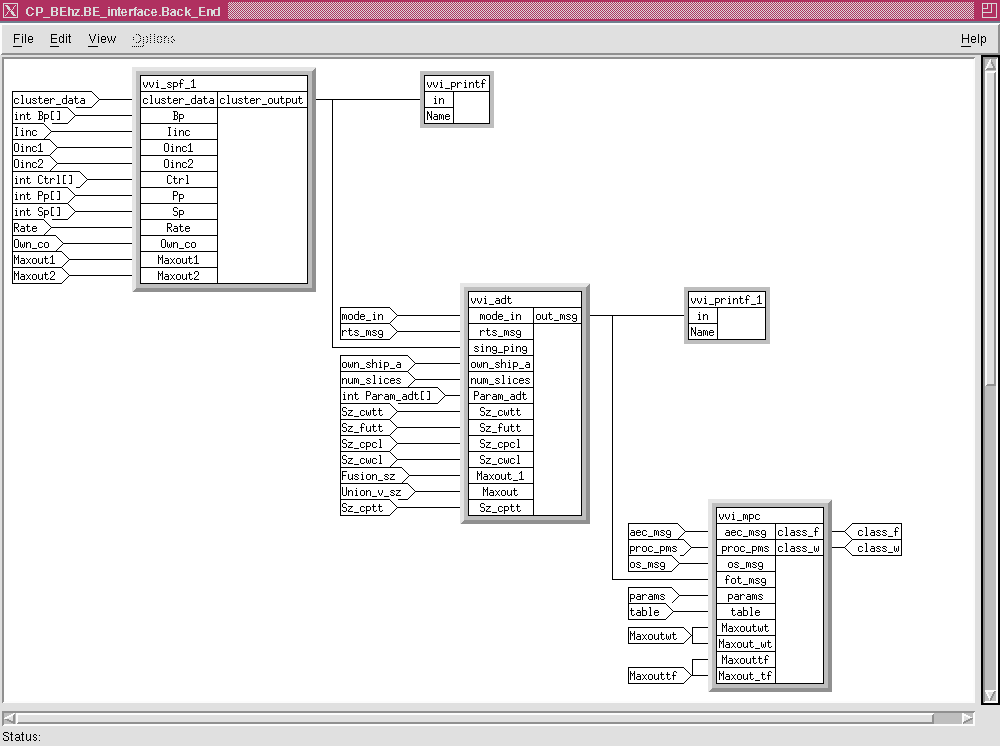Open the Edit menu
This screenshot has height=746, width=1000.
point(61,39)
